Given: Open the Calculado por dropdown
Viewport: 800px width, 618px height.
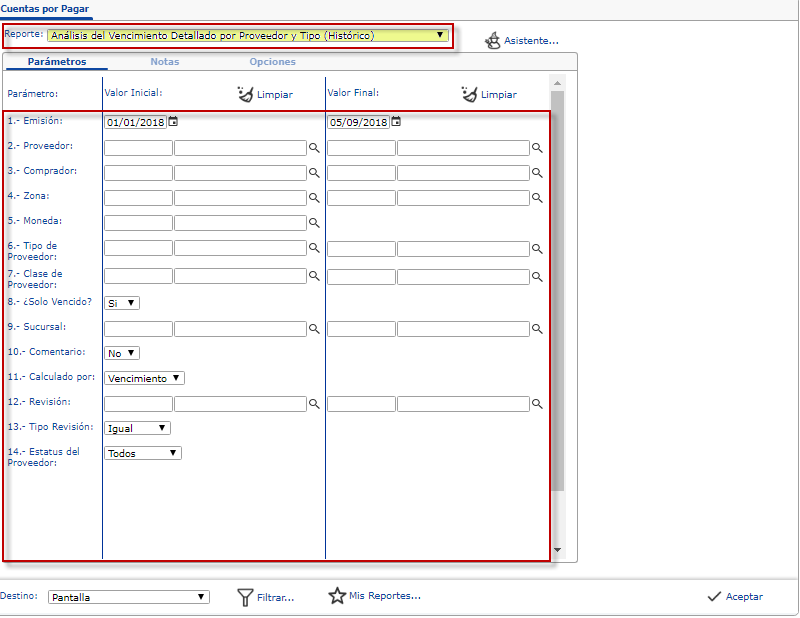Looking at the screenshot, I should coord(145,378).
